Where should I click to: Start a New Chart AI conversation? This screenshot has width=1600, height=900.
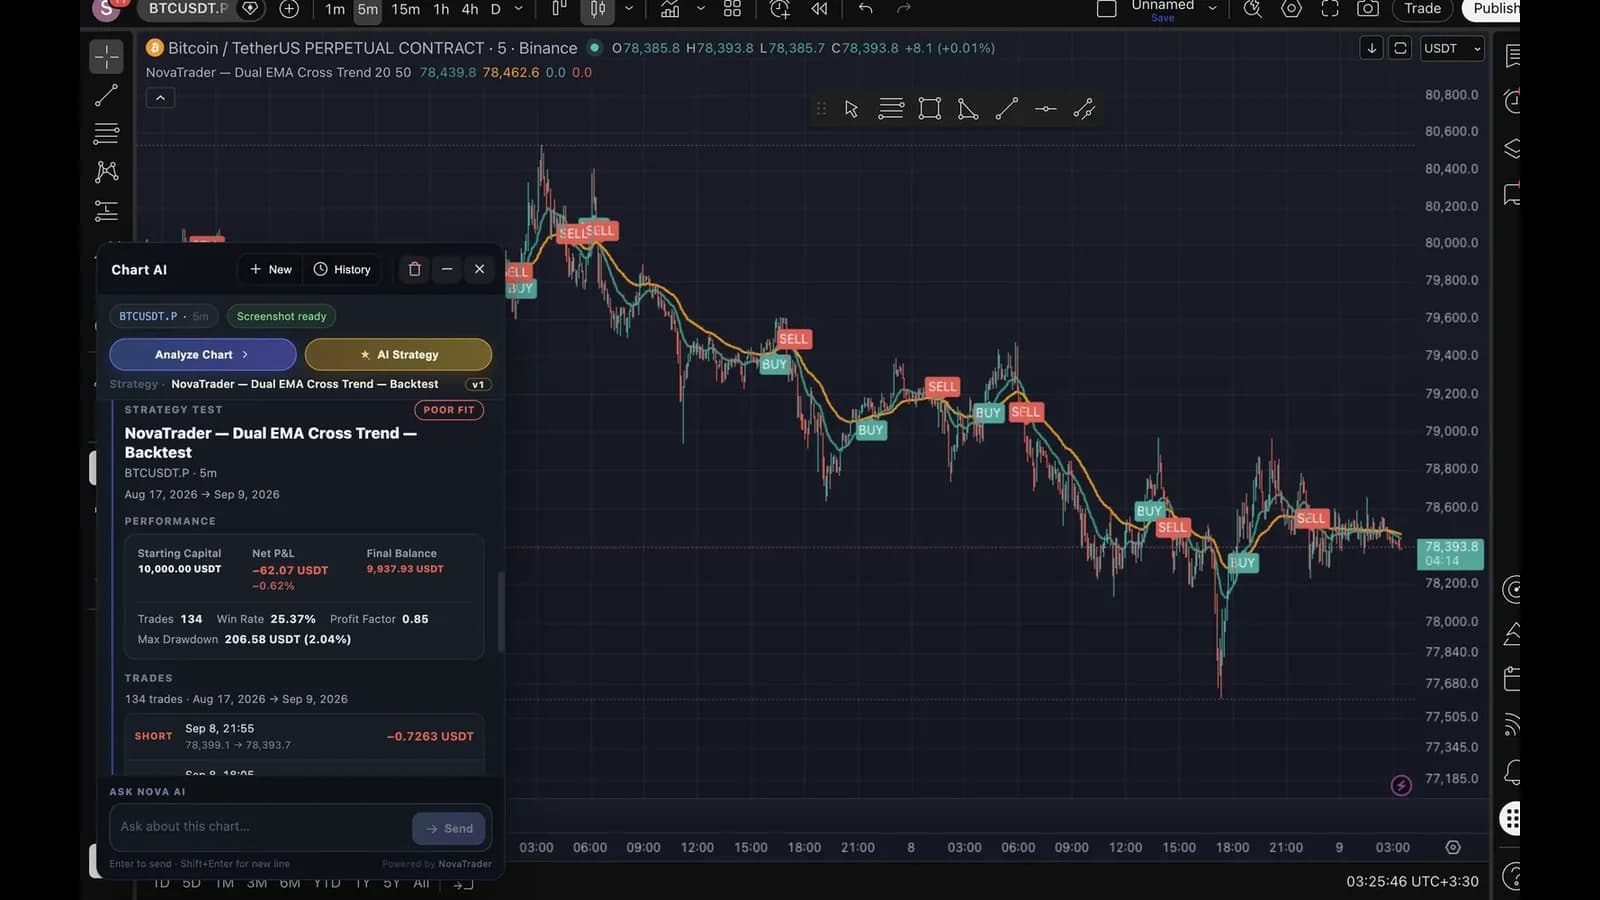(271, 269)
